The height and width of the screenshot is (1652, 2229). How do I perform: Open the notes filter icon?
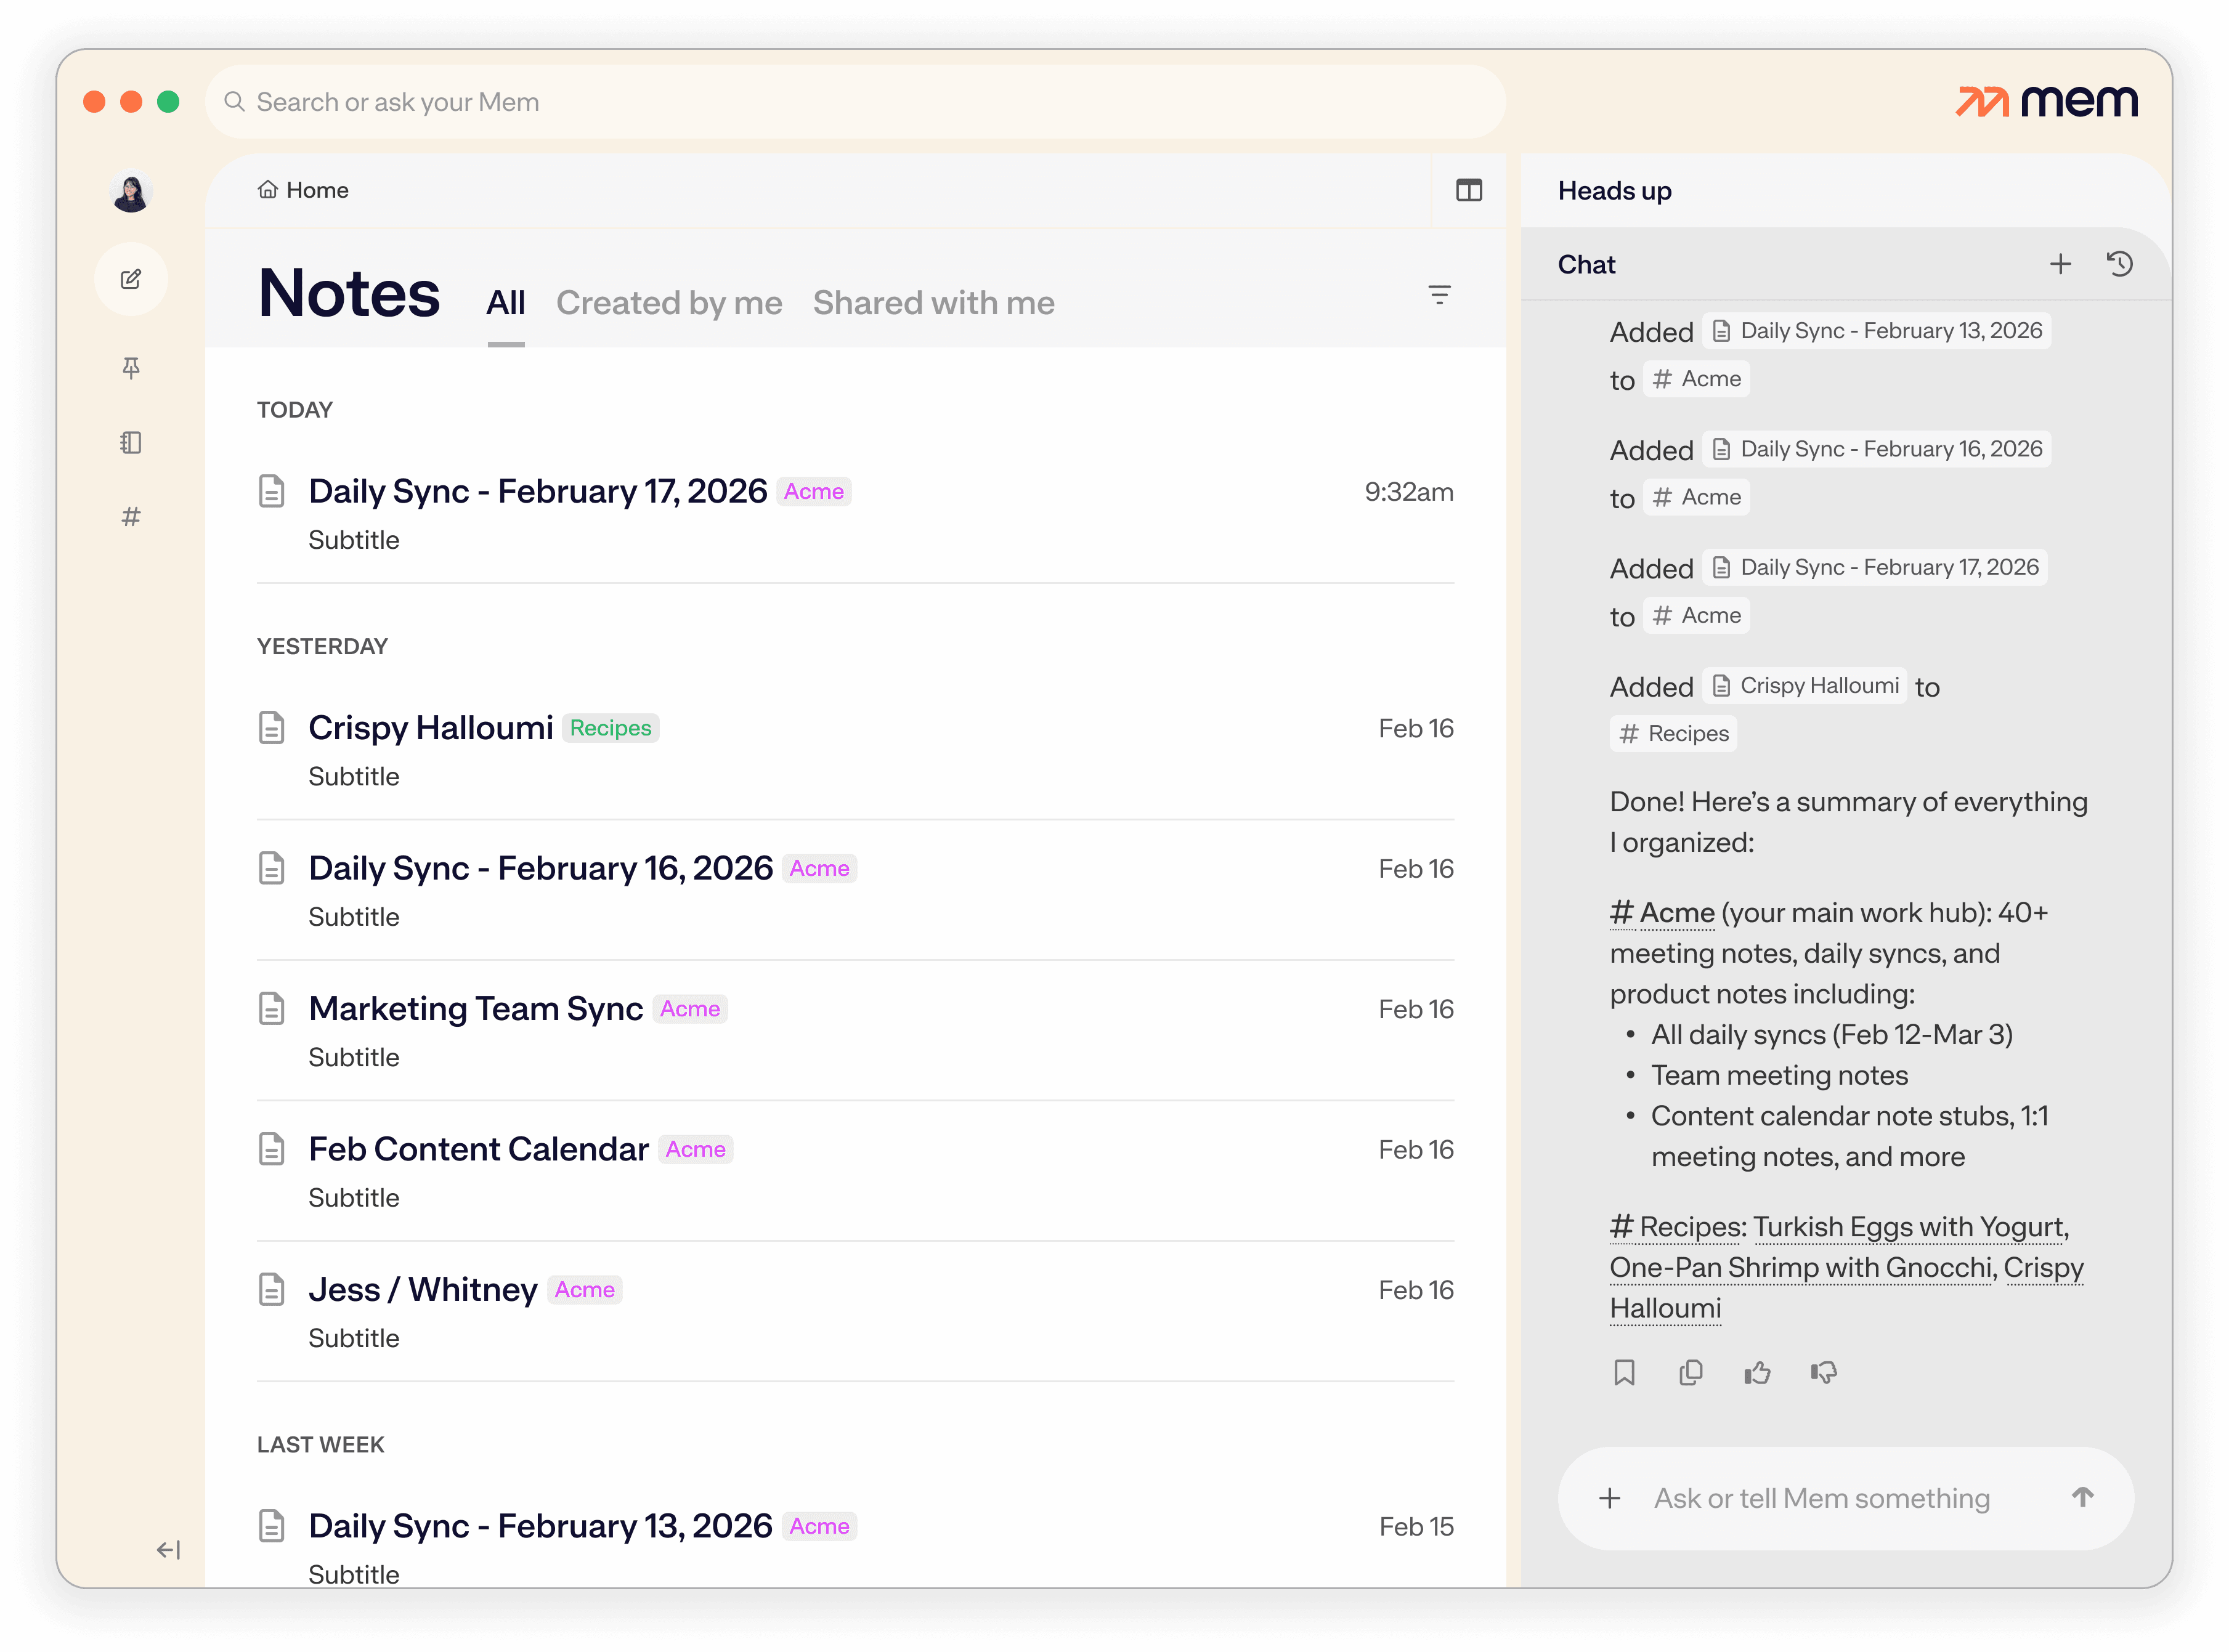(1438, 294)
